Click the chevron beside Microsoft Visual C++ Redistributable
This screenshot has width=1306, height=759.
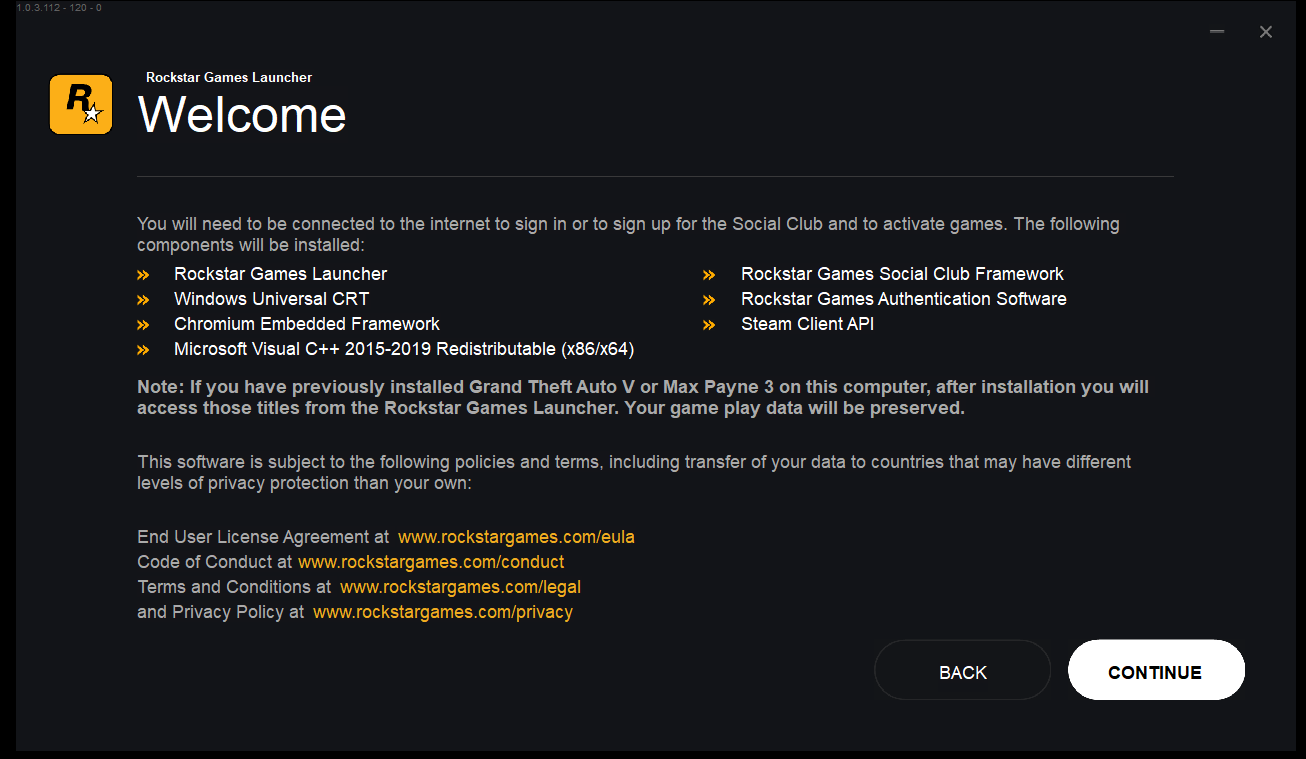[x=144, y=349]
